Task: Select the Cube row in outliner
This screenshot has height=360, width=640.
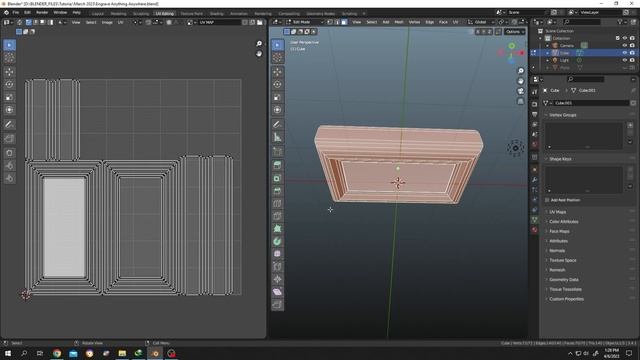Action: coord(584,53)
